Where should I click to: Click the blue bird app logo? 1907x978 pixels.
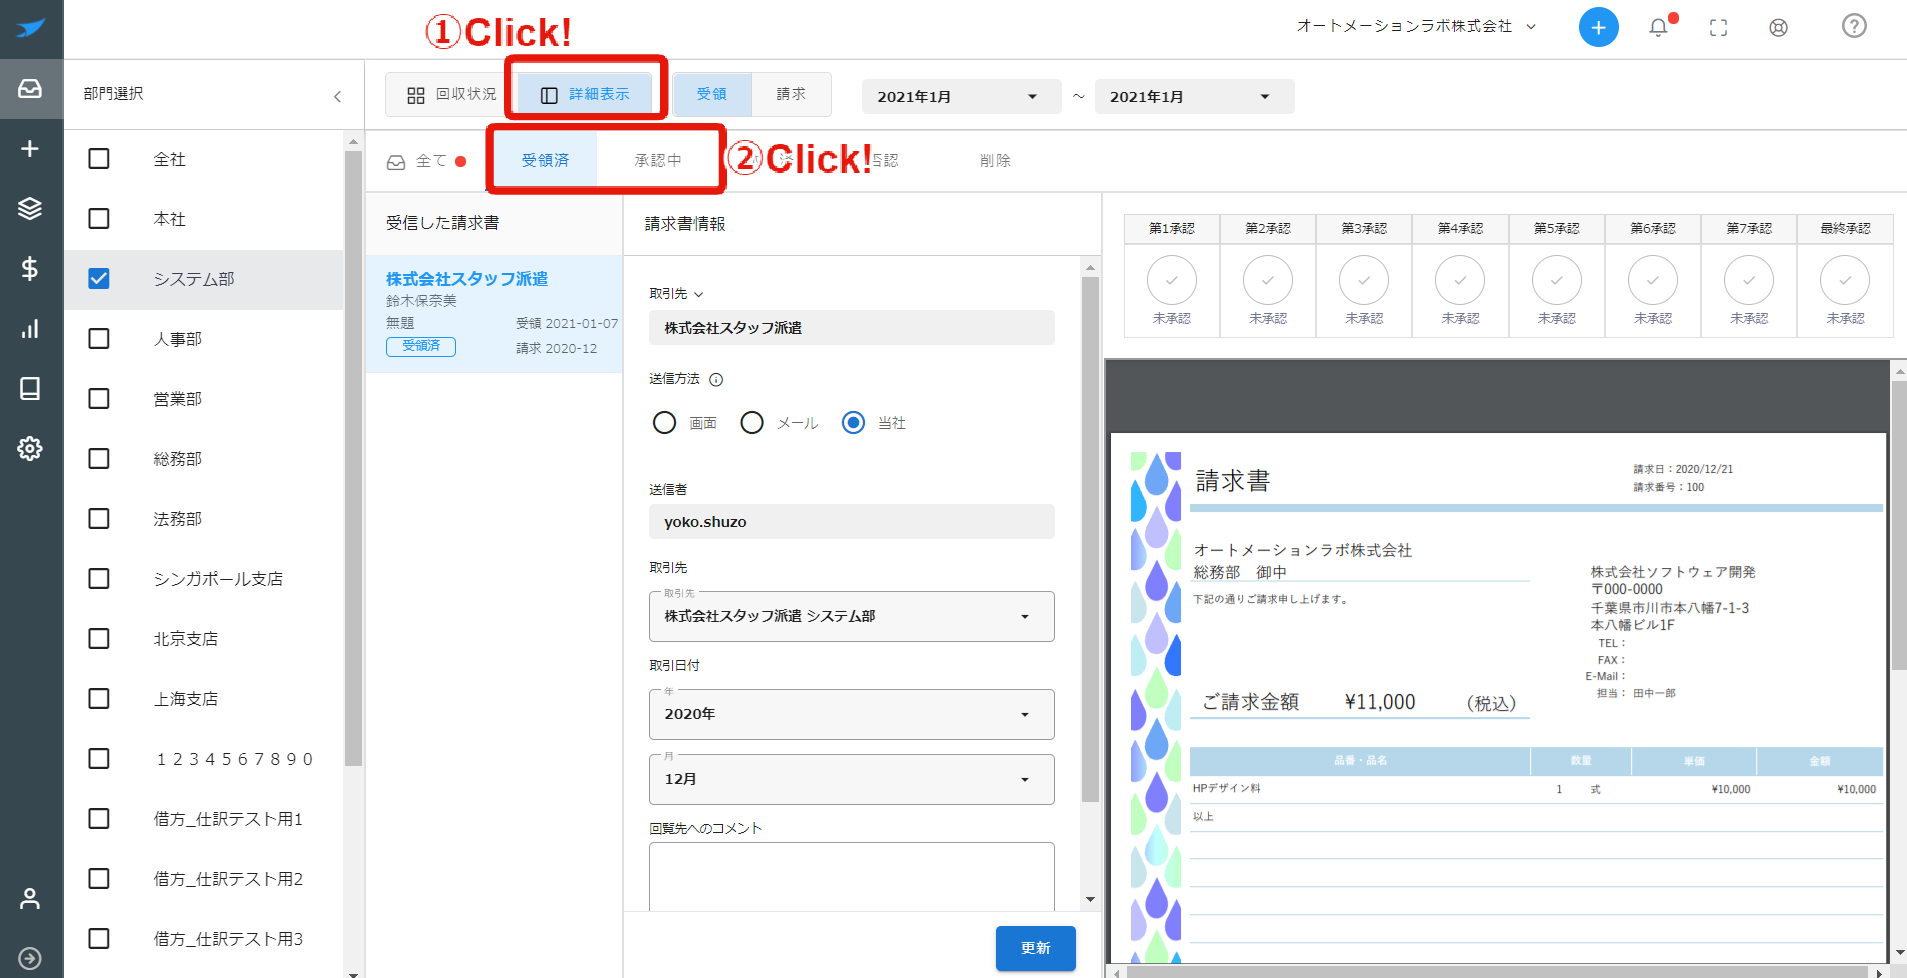pyautogui.click(x=30, y=28)
